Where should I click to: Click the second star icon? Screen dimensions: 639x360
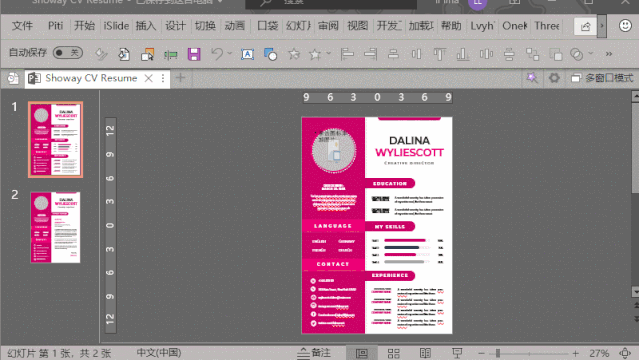315,54
